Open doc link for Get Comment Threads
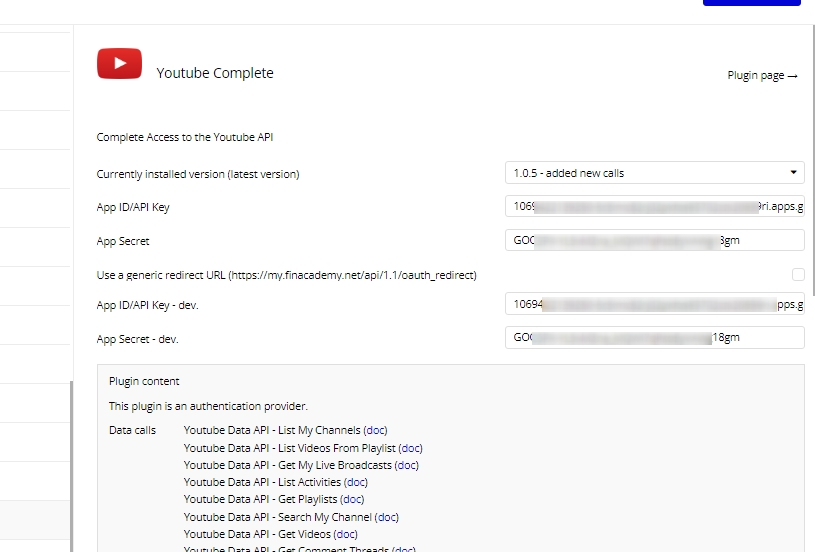 coord(404,548)
